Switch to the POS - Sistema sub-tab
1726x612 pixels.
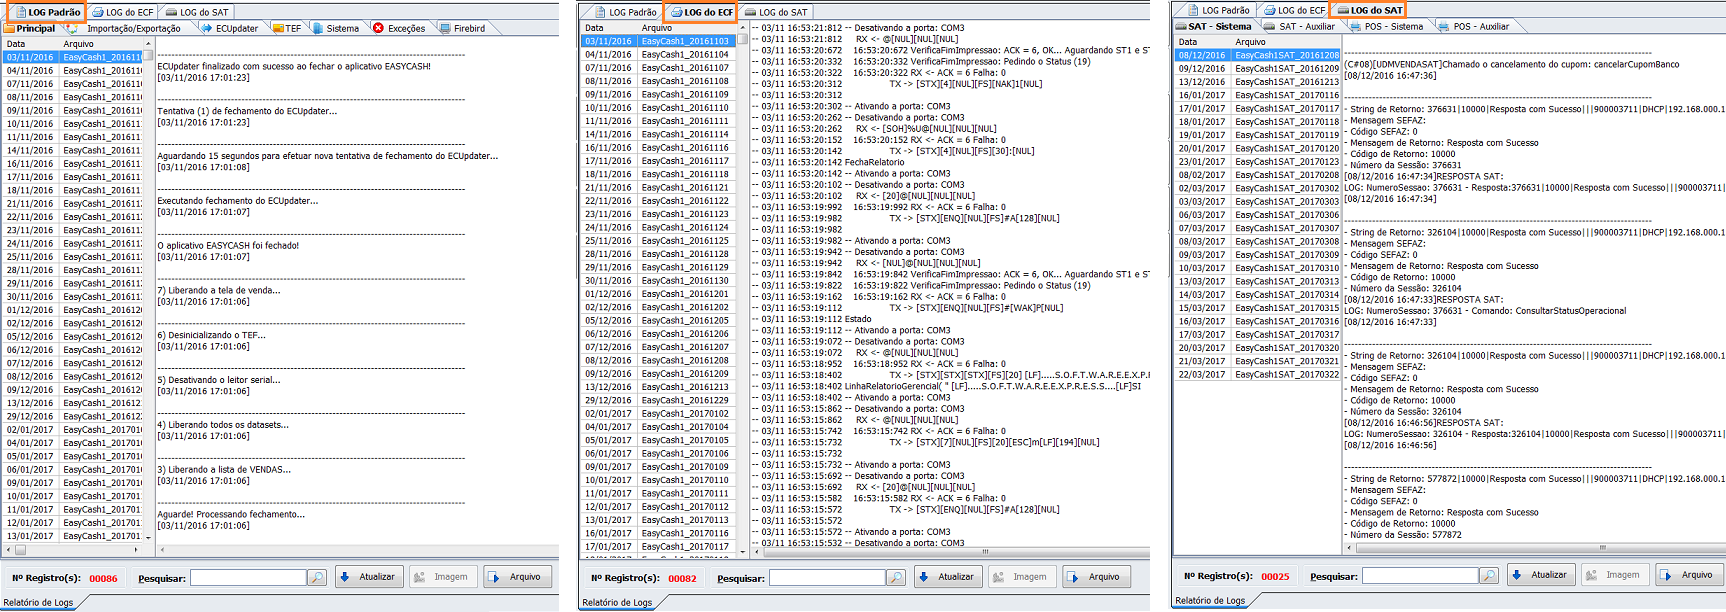(1386, 26)
